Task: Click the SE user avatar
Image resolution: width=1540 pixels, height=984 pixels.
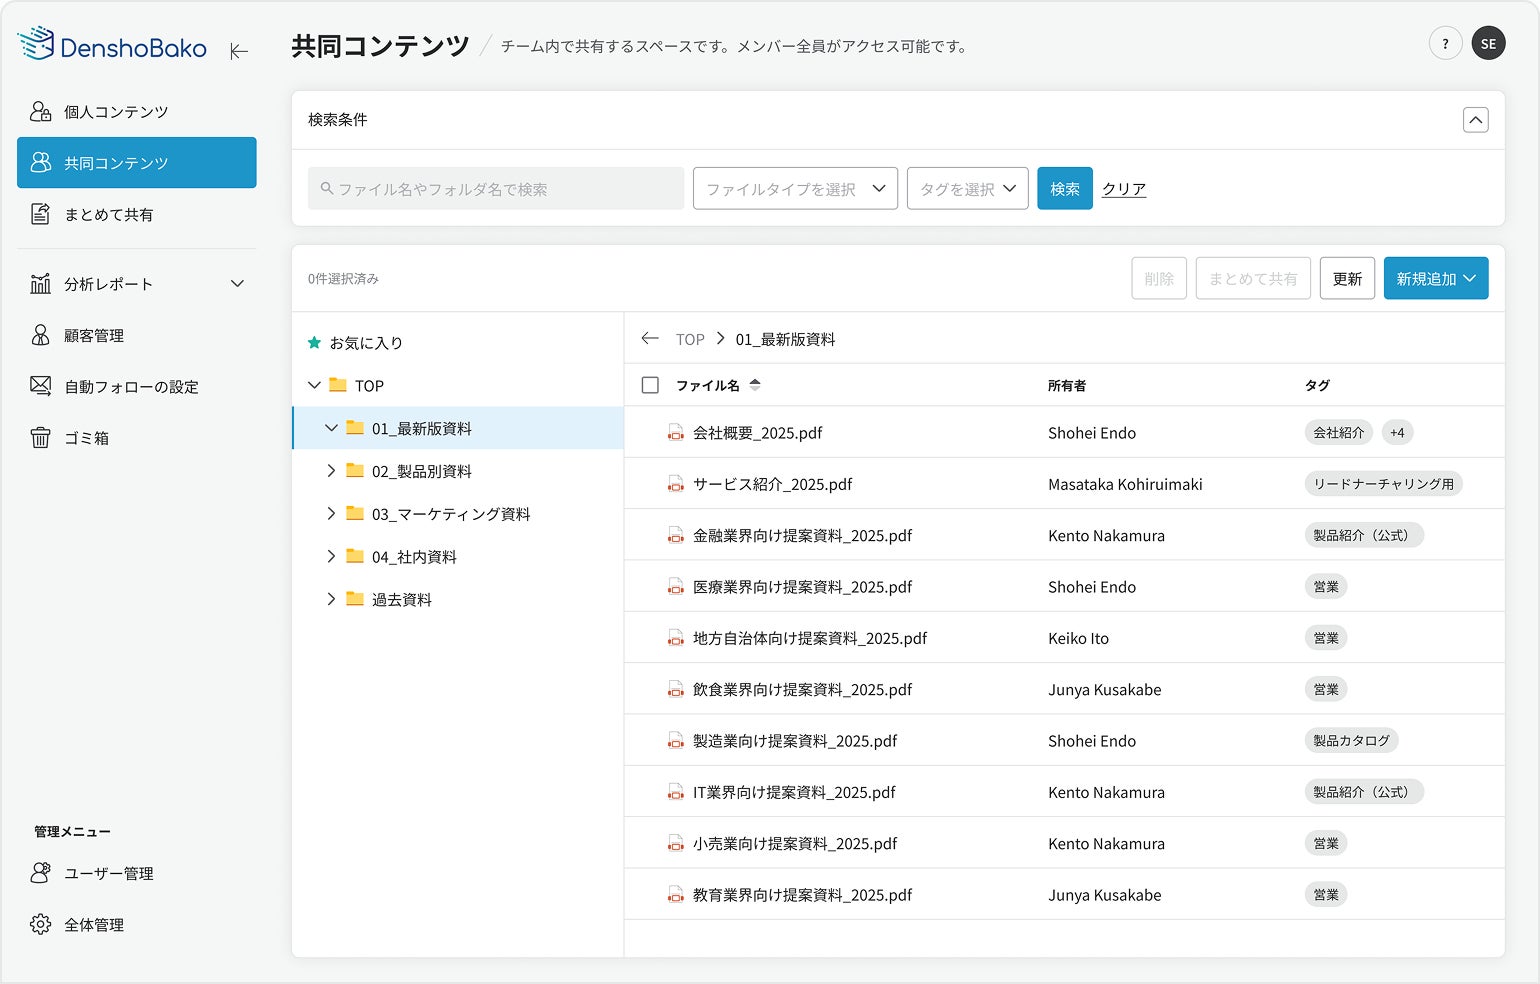Action: (1488, 44)
